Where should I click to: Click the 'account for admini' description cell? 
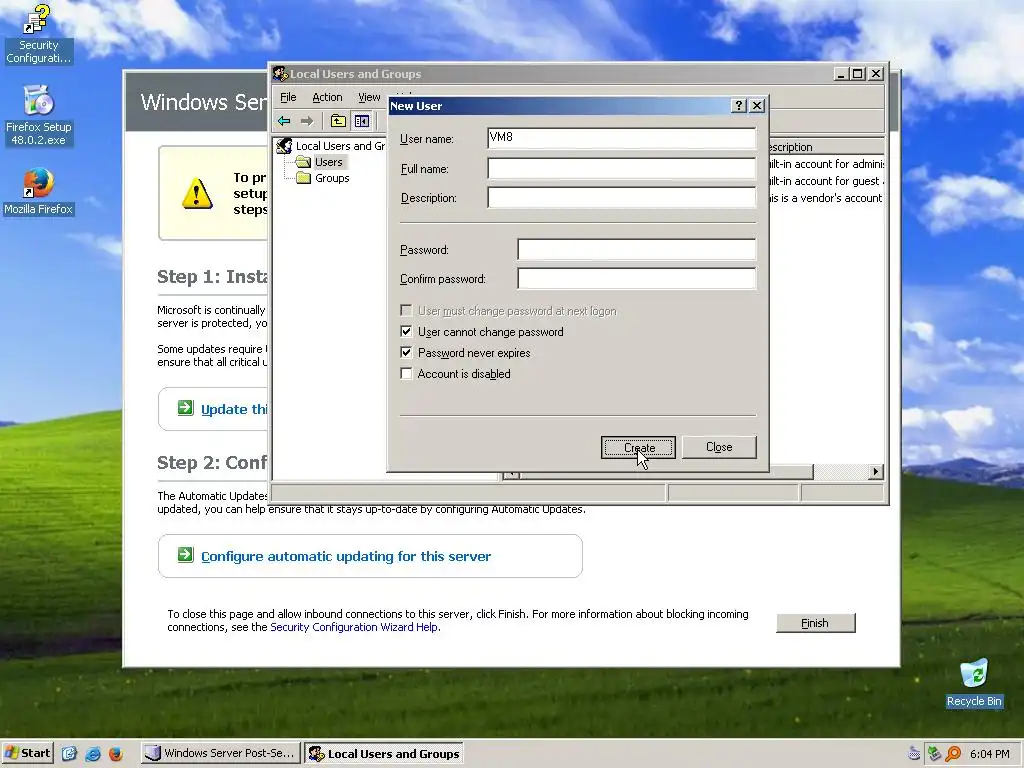827,164
